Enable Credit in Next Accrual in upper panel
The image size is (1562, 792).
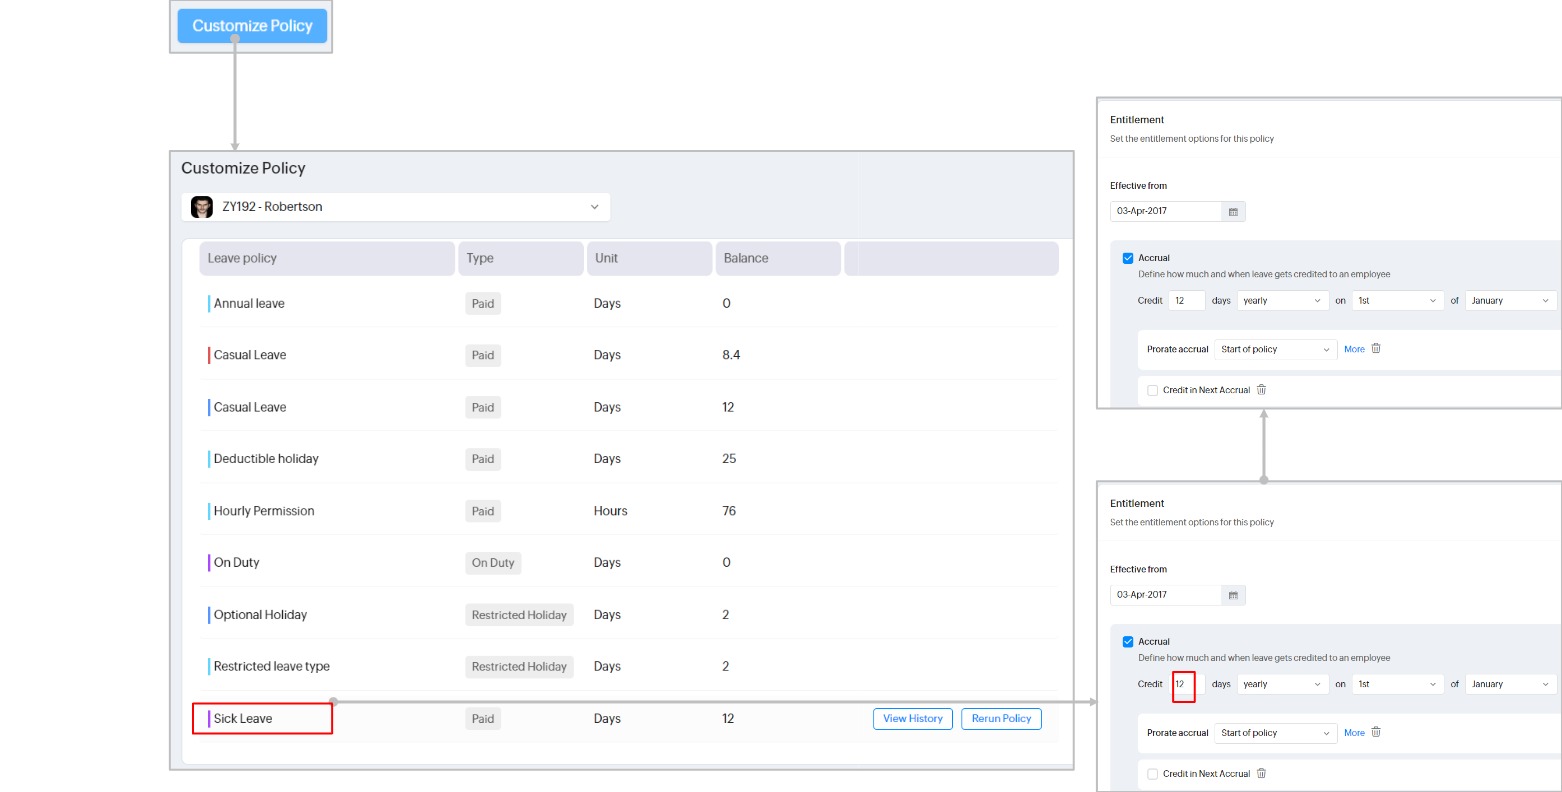coord(1153,391)
